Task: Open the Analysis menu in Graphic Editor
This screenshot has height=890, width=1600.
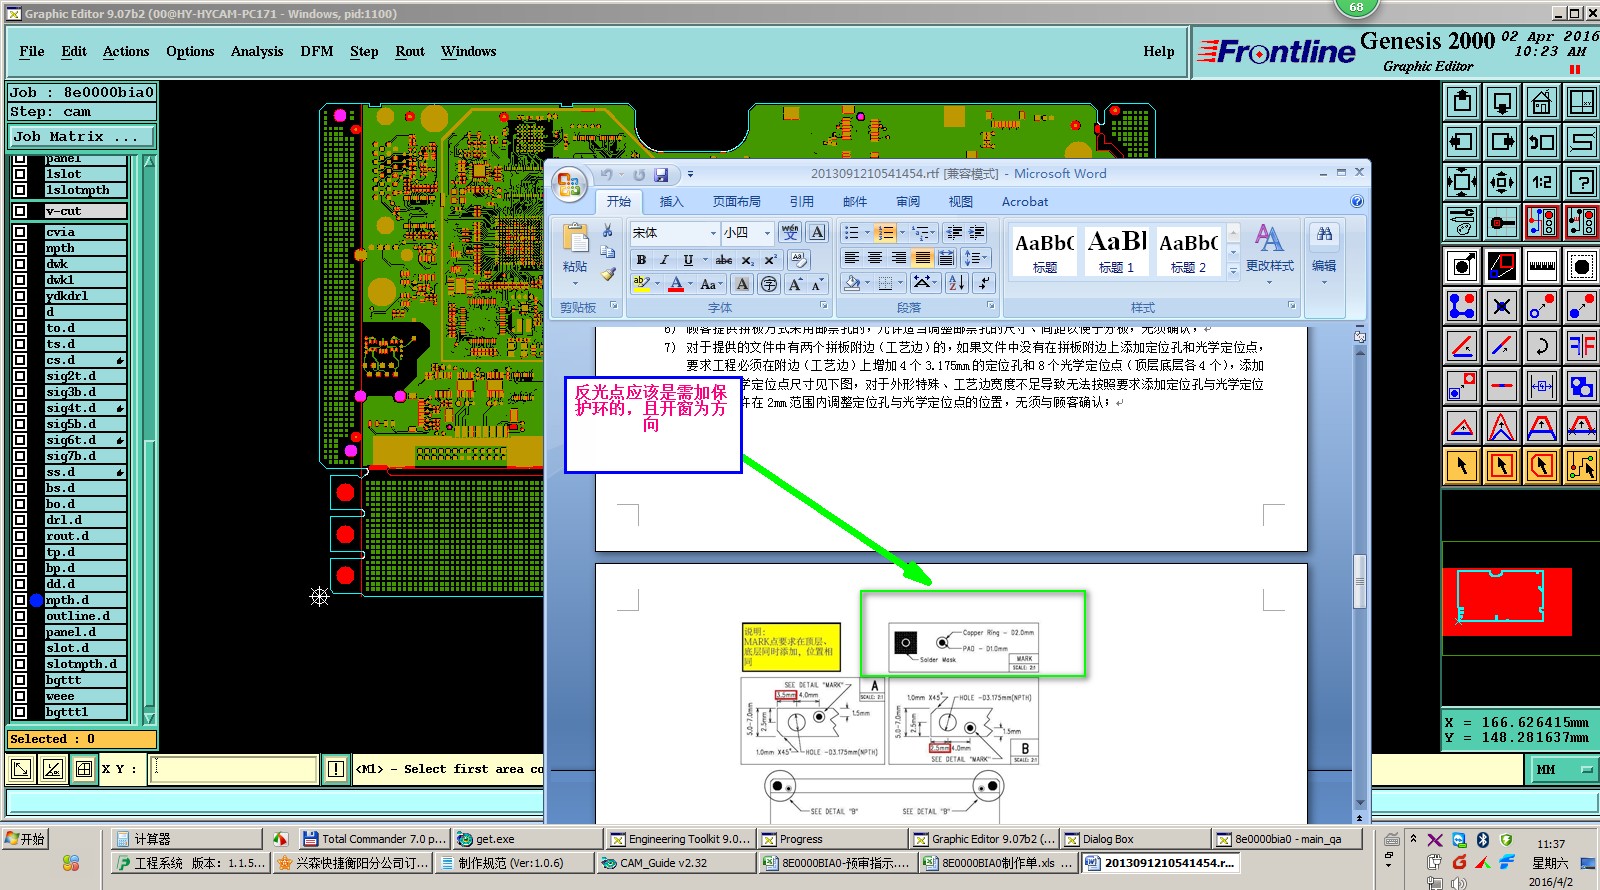Action: pyautogui.click(x=257, y=52)
